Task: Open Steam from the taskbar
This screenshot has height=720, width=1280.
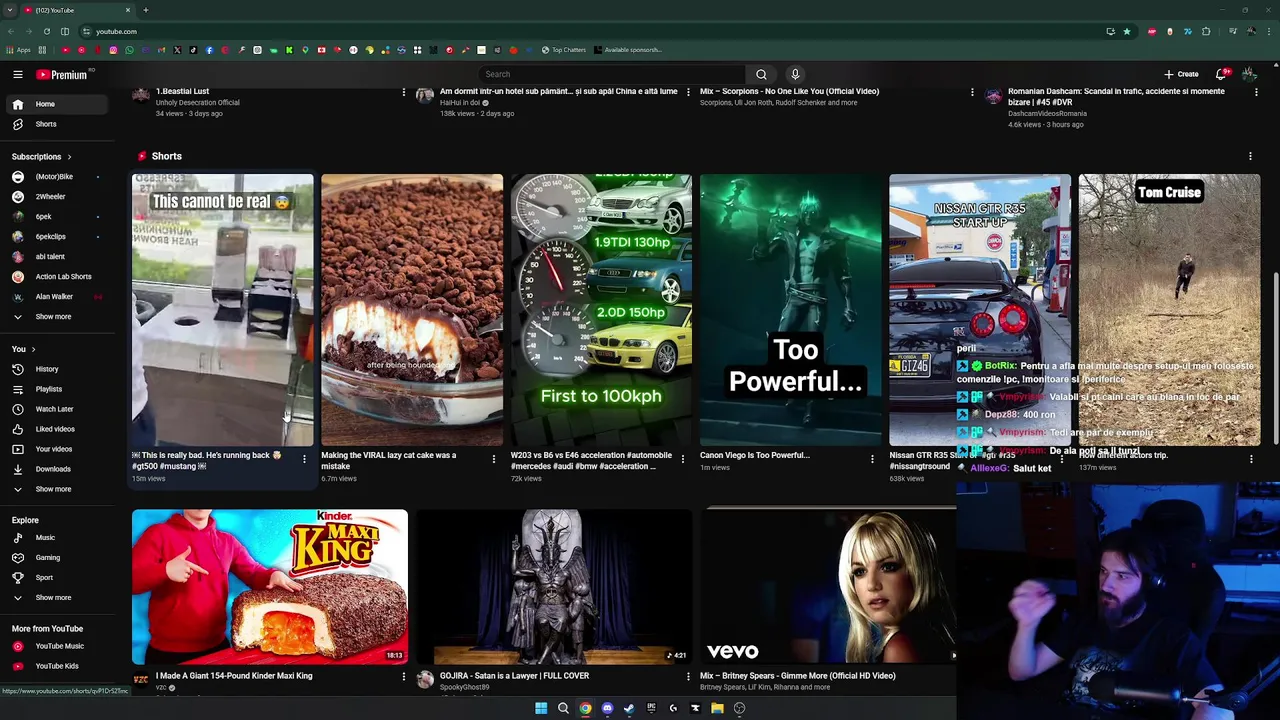Action: [x=629, y=708]
